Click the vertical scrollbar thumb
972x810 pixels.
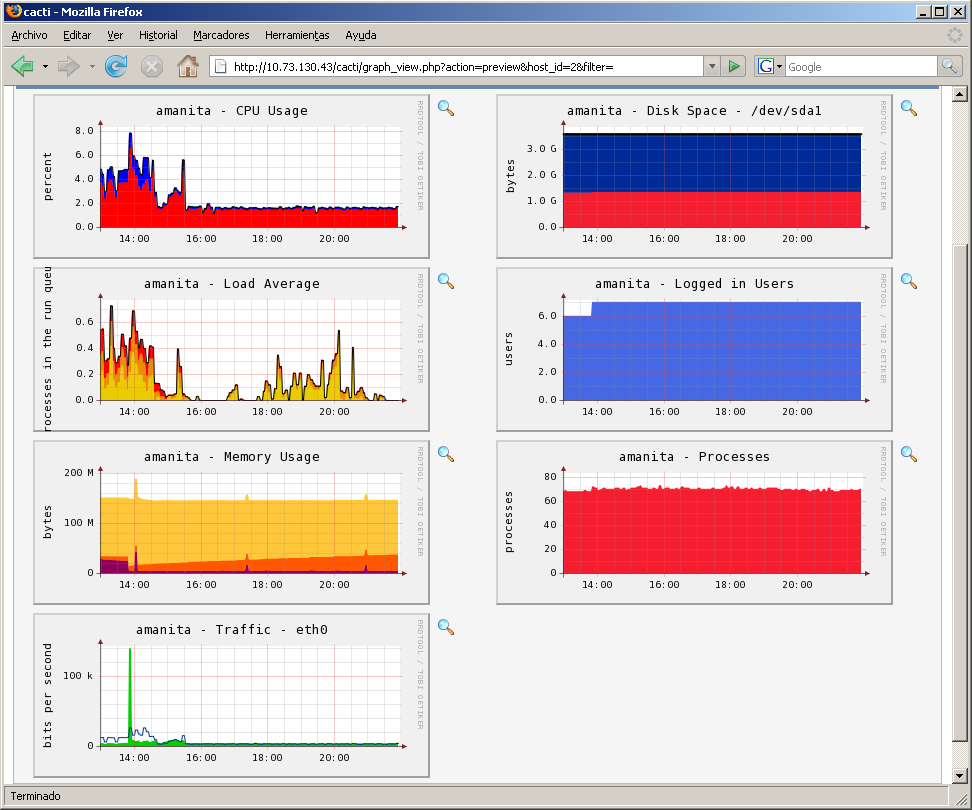pyautogui.click(x=959, y=493)
